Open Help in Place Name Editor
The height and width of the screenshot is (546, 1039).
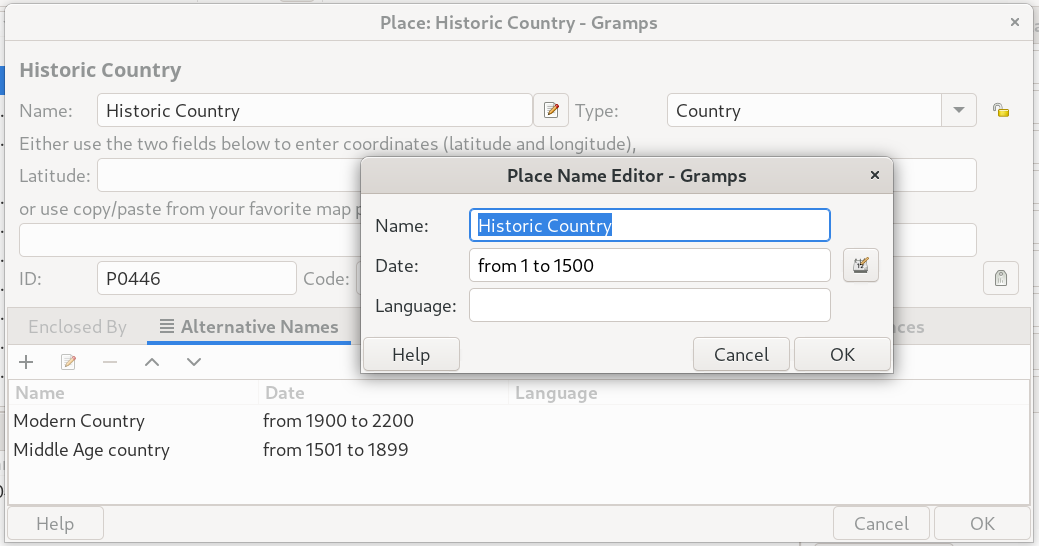tap(411, 355)
